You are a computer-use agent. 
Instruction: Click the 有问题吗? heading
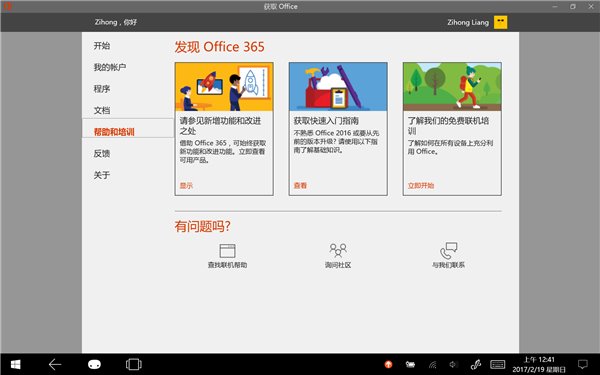[x=203, y=226]
